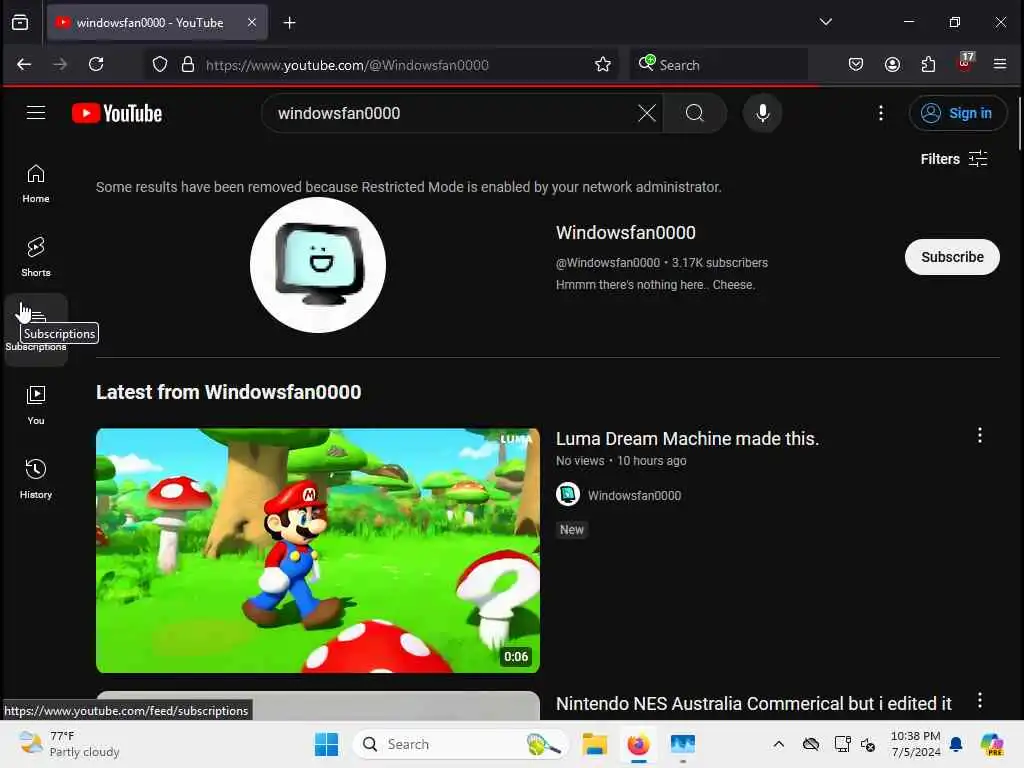The height and width of the screenshot is (768, 1024).
Task: Open the Firefox application menu
Action: (x=1000, y=64)
